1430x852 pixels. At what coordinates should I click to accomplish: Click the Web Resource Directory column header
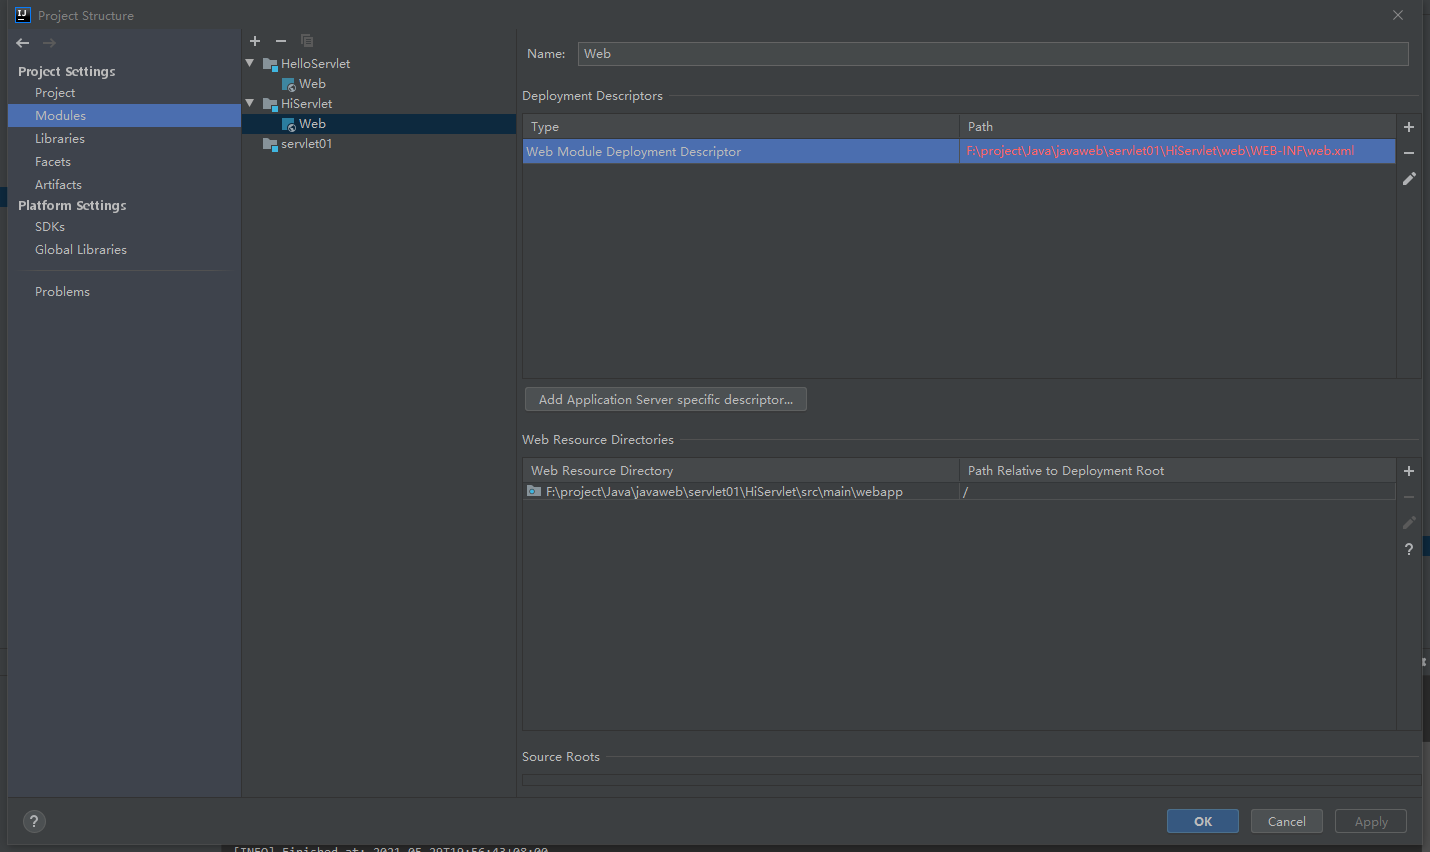coord(741,471)
